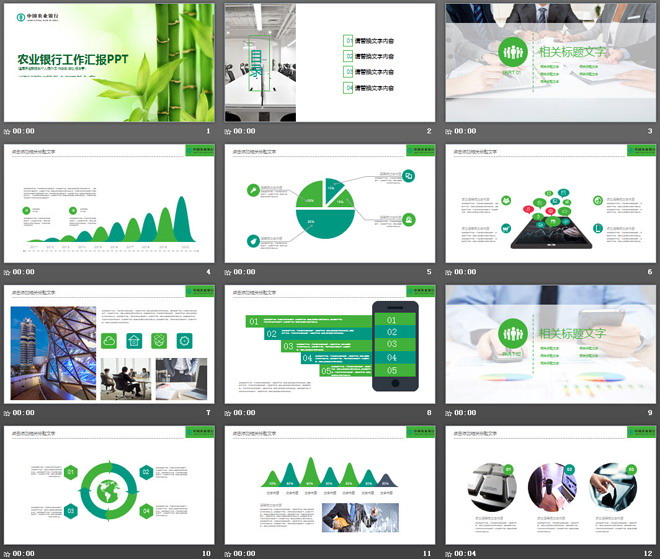
Task: Click the transition star icon under slide 4
Action: coord(8,272)
